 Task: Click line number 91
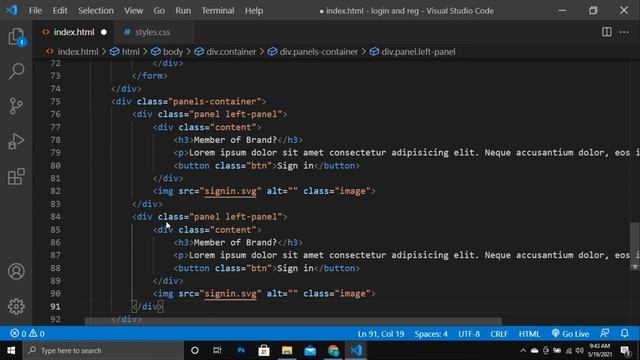pos(55,306)
